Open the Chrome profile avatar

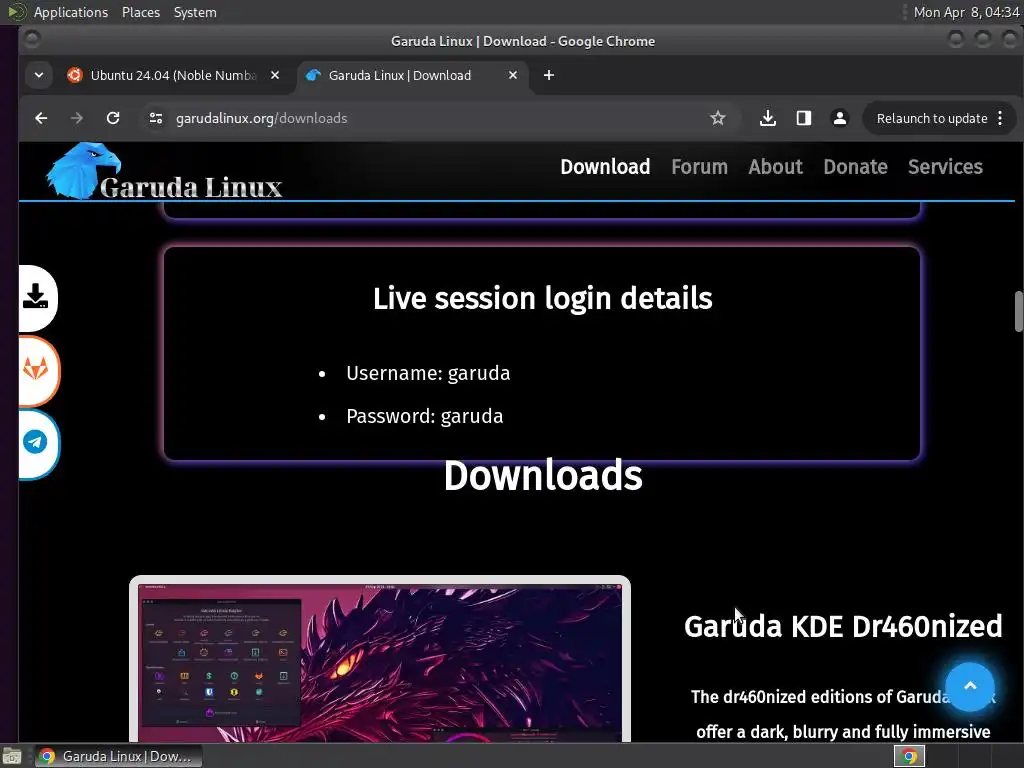tap(840, 118)
